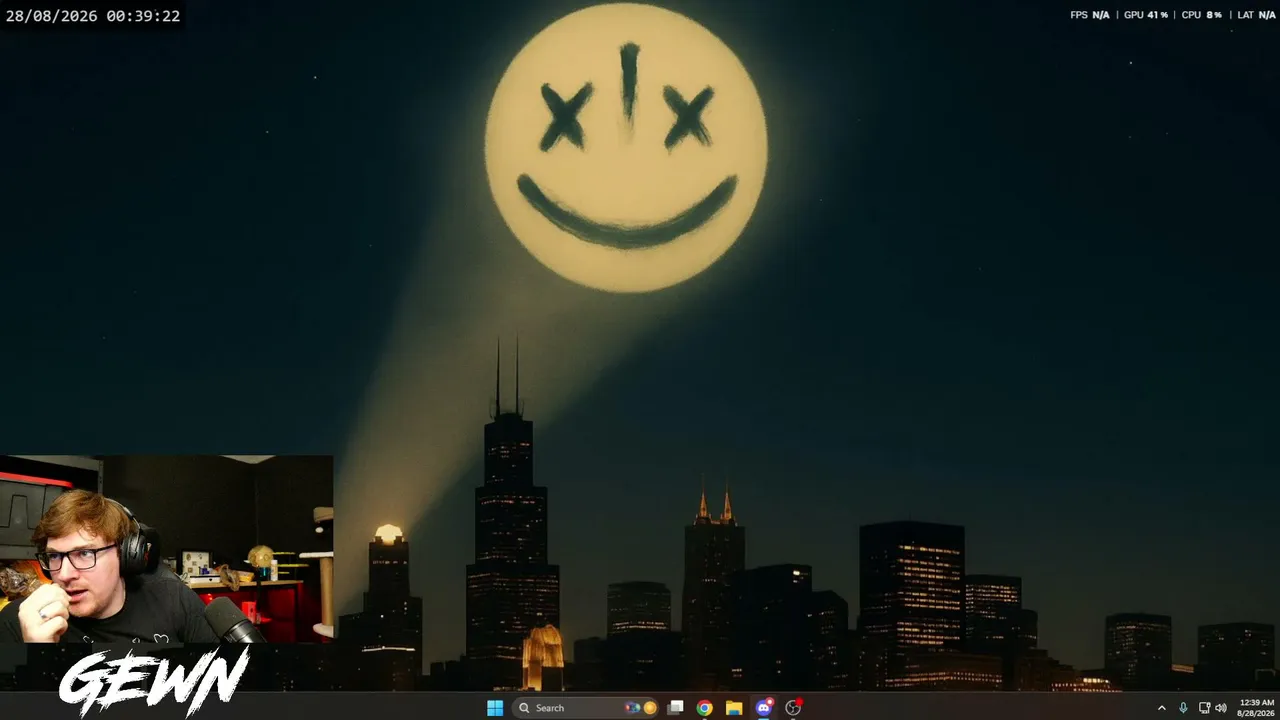Click the LAT N/A overlay reading
The height and width of the screenshot is (720, 1280).
pyautogui.click(x=1256, y=15)
